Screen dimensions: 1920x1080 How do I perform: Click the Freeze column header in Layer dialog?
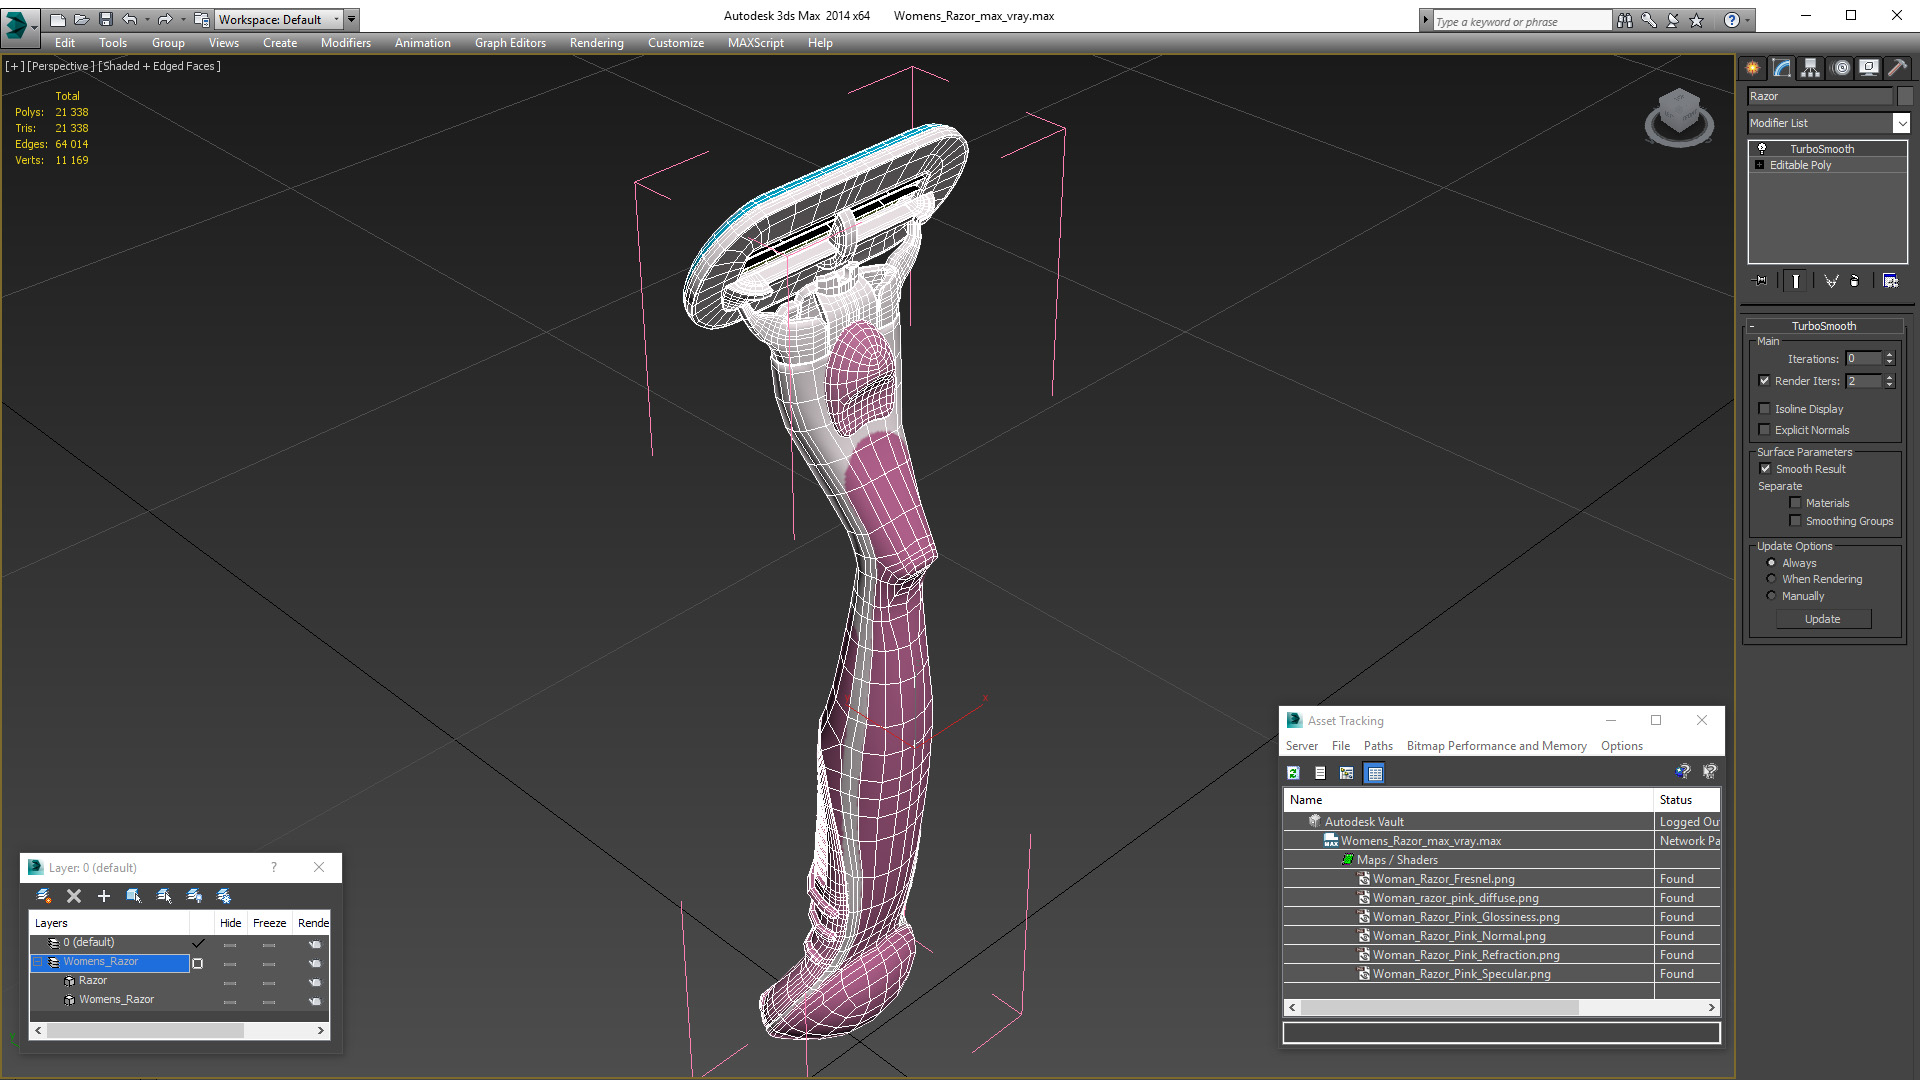[269, 923]
